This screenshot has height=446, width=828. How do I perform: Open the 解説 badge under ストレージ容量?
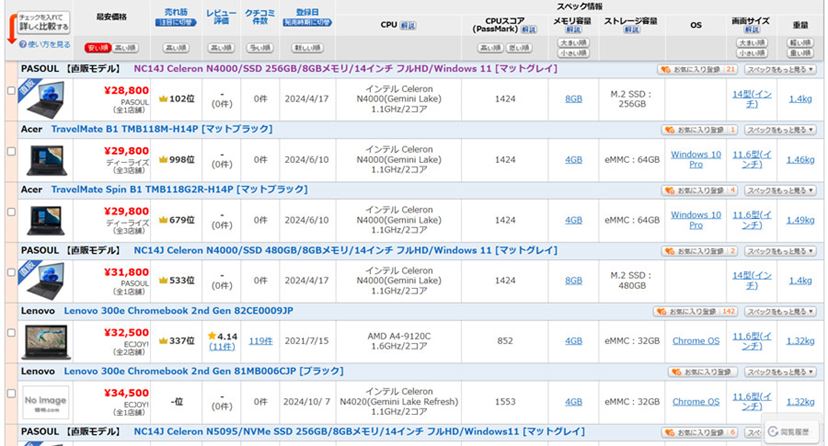click(x=632, y=30)
